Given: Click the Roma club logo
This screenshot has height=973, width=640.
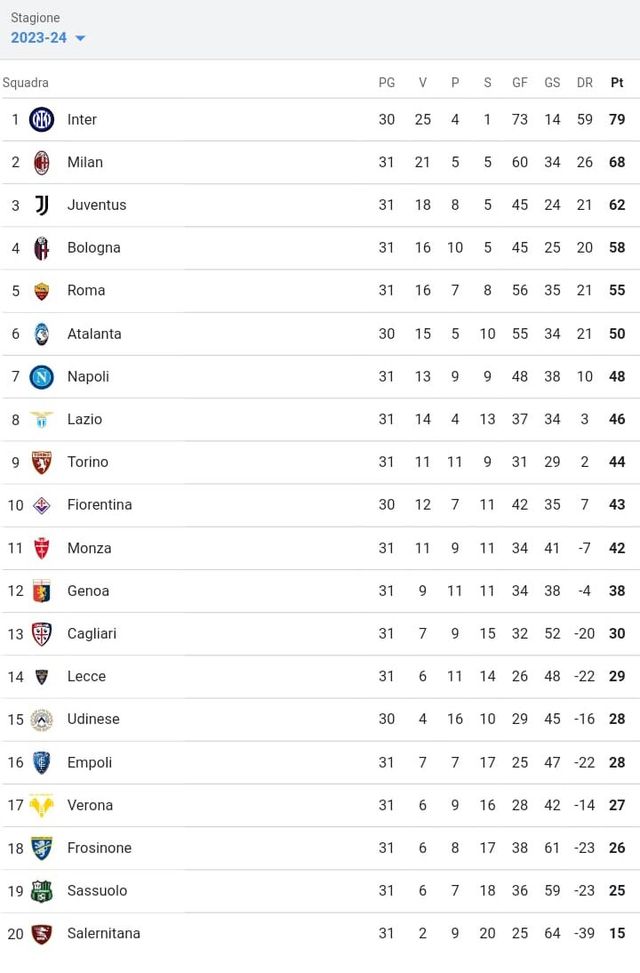Looking at the screenshot, I should 42,290.
